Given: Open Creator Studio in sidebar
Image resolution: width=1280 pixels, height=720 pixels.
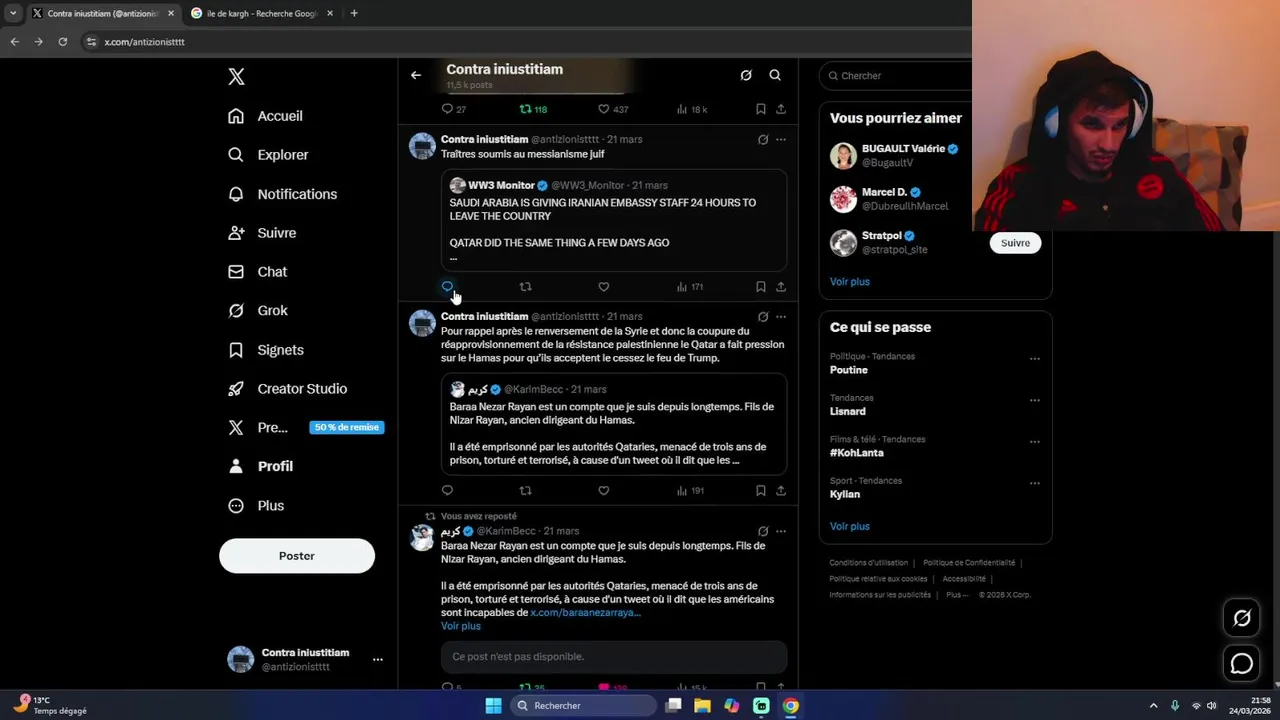Looking at the screenshot, I should point(287,389).
